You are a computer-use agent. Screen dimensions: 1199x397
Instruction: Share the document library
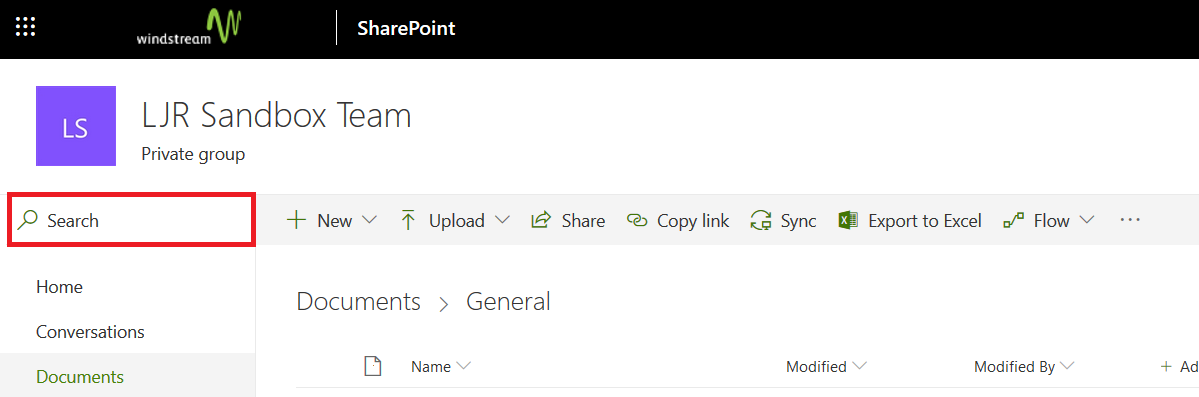[x=568, y=221]
